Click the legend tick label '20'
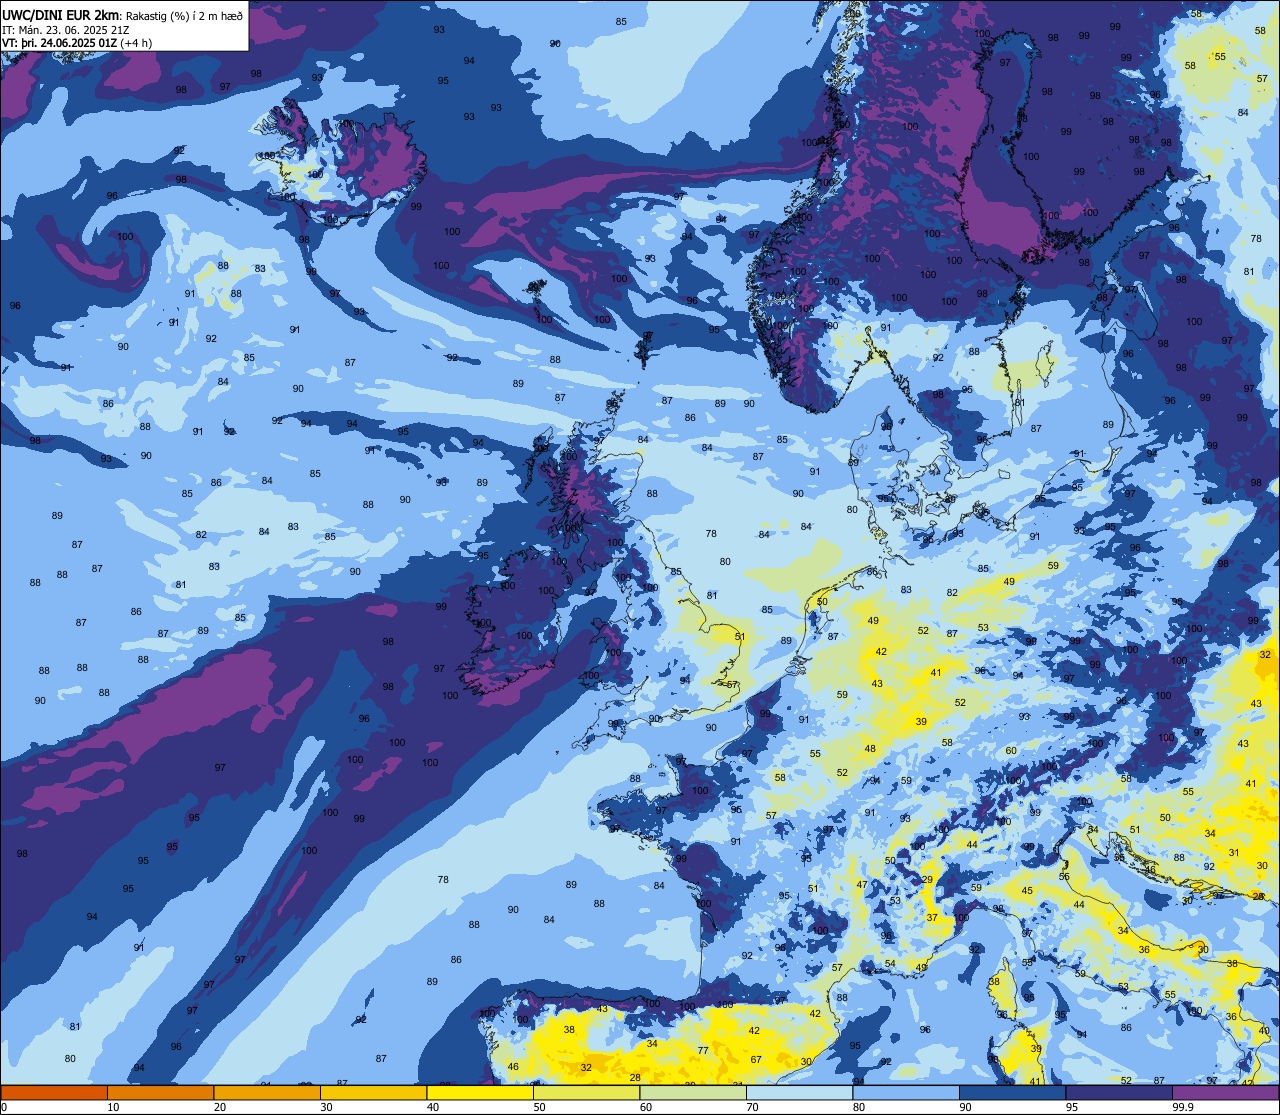 [220, 1107]
